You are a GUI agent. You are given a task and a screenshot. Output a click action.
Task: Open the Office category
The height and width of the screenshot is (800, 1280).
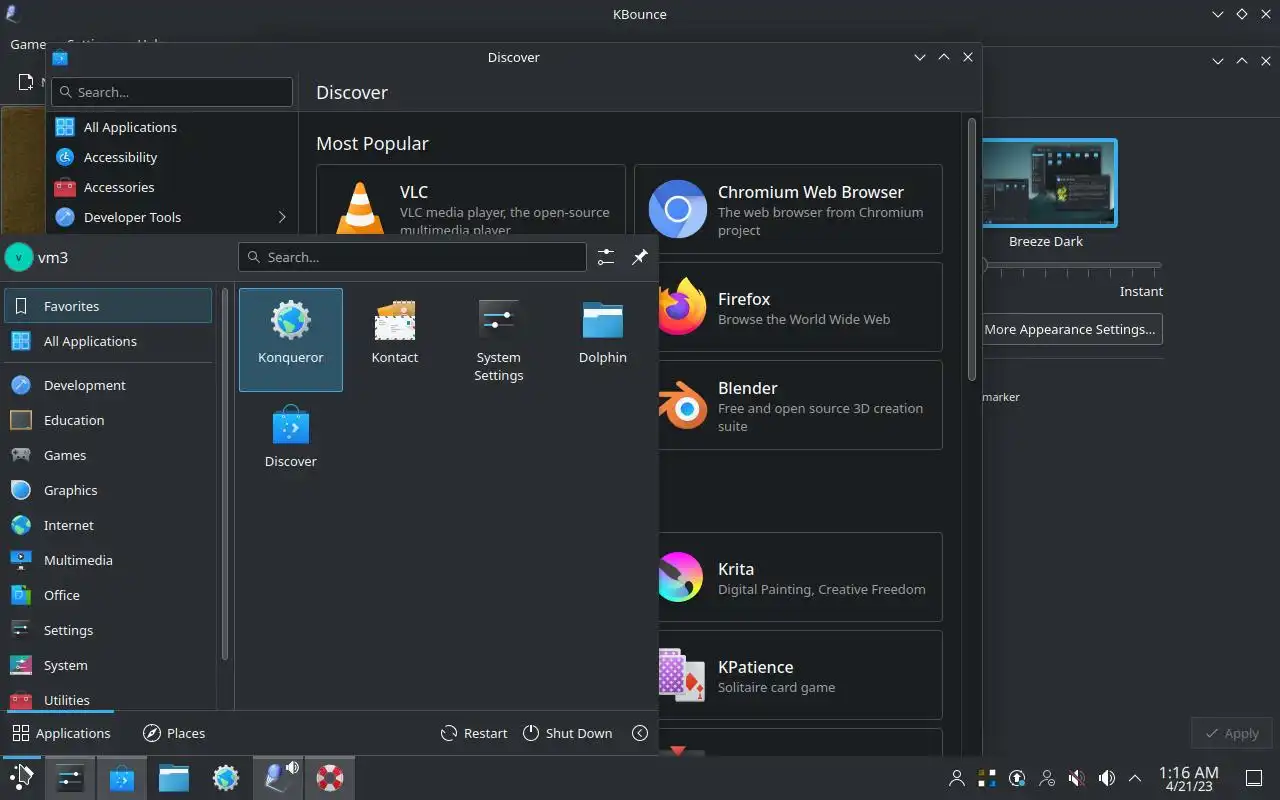[108, 595]
